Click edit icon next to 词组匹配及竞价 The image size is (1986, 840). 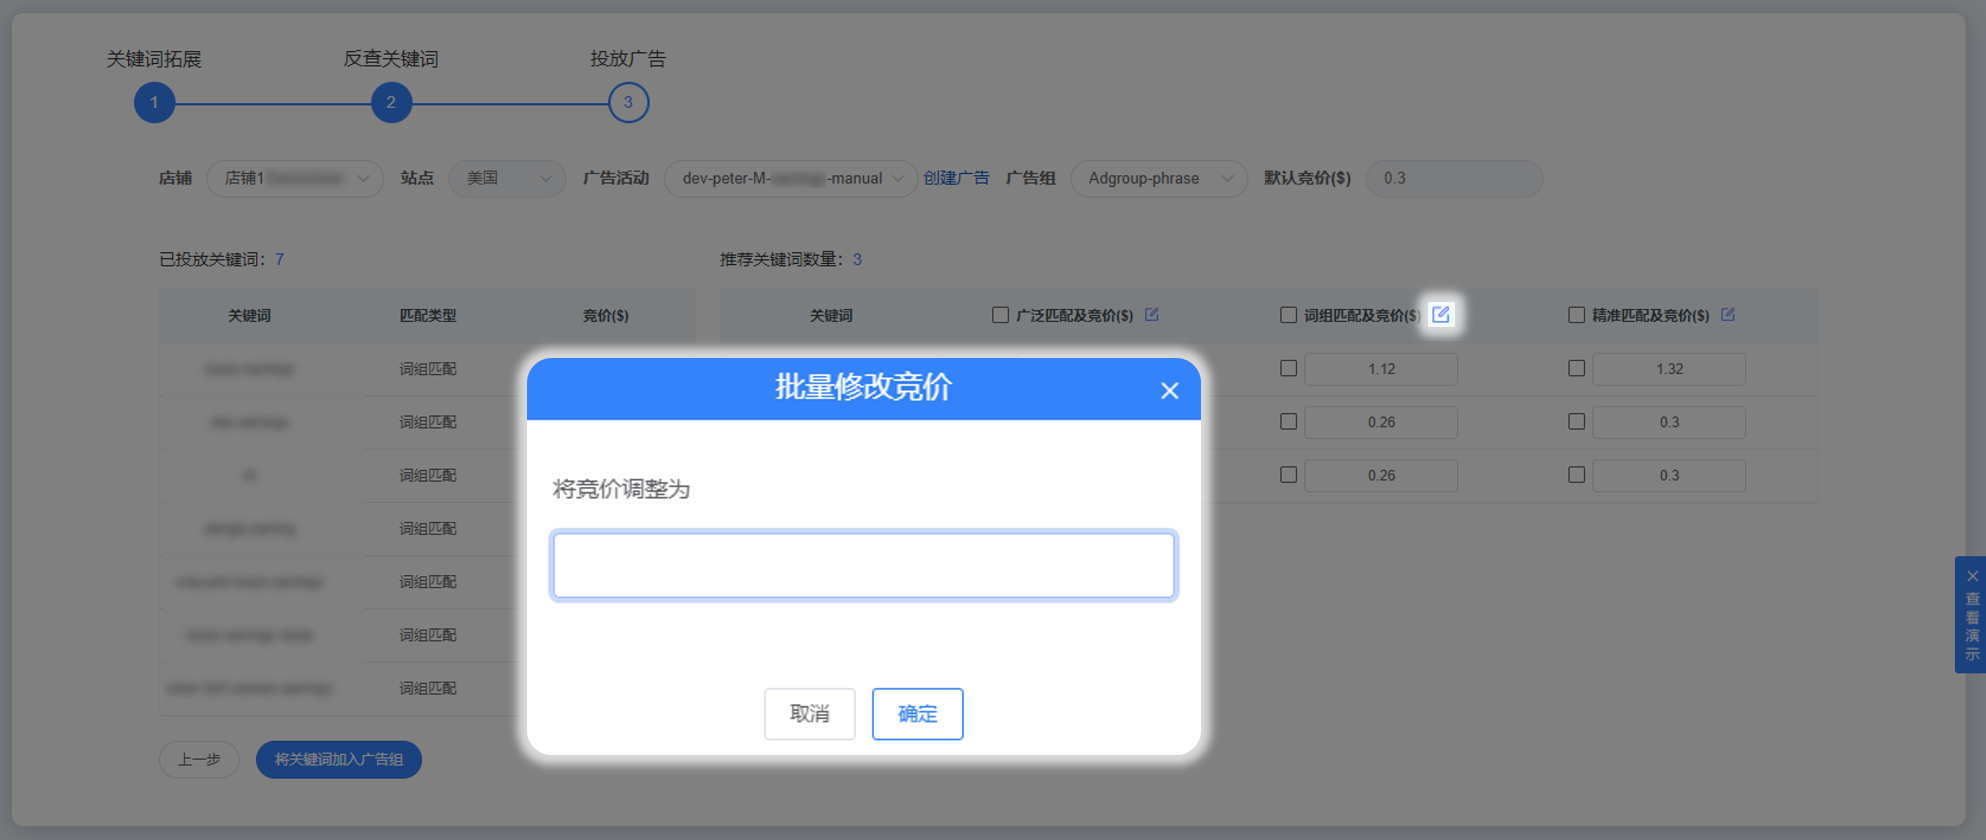1440,315
